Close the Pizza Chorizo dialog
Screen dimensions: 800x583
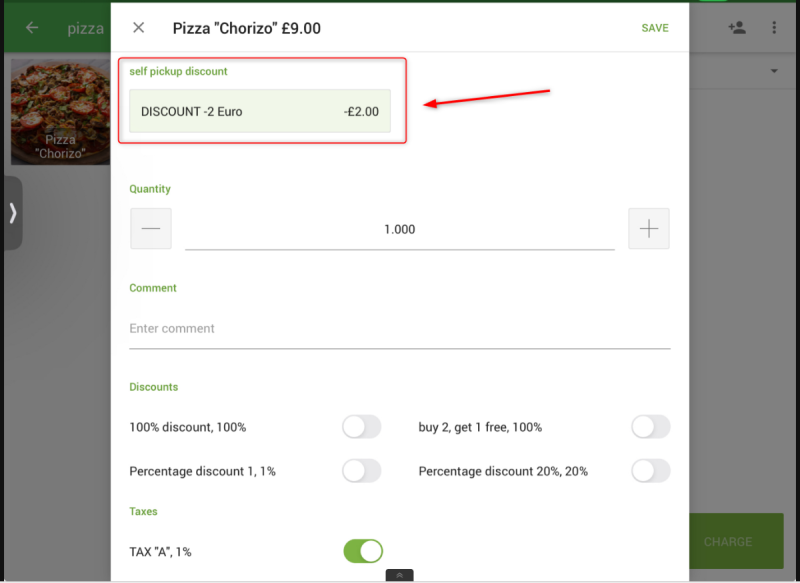(x=139, y=28)
